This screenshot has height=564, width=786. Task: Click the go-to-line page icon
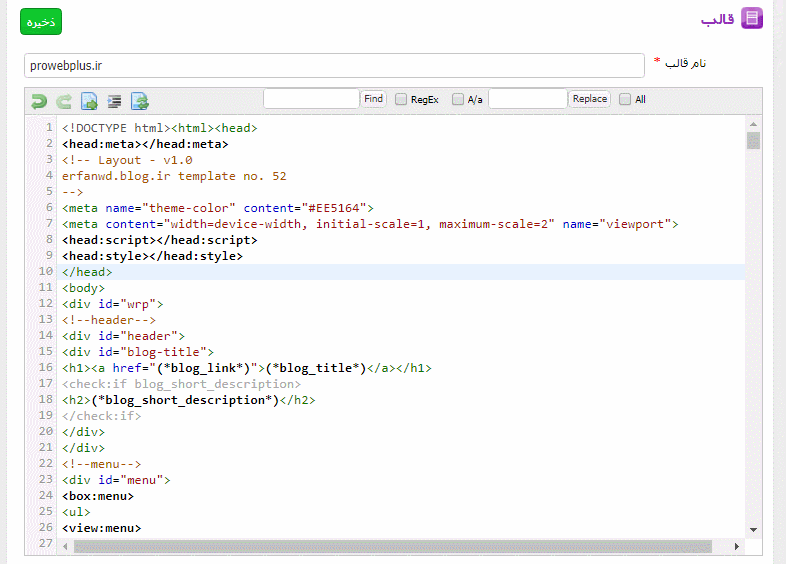89,100
